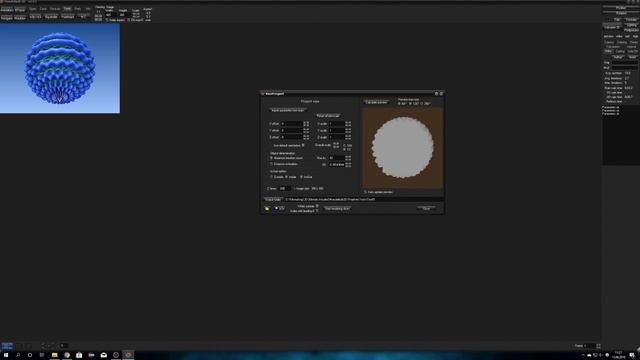Select the 64 preview size radio button
This screenshot has width=640, height=360.
(399, 104)
